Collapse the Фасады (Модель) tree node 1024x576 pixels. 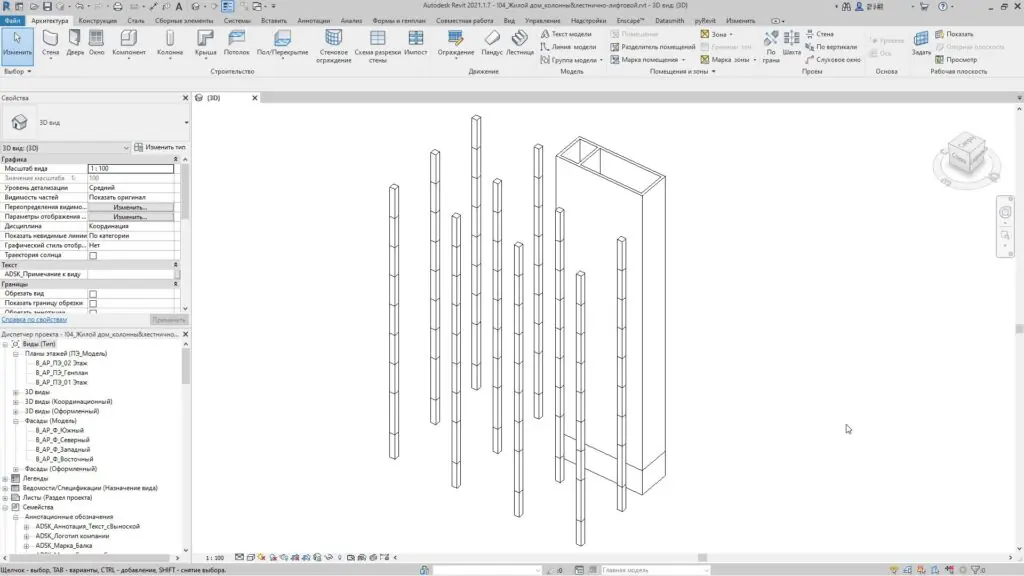pos(16,421)
